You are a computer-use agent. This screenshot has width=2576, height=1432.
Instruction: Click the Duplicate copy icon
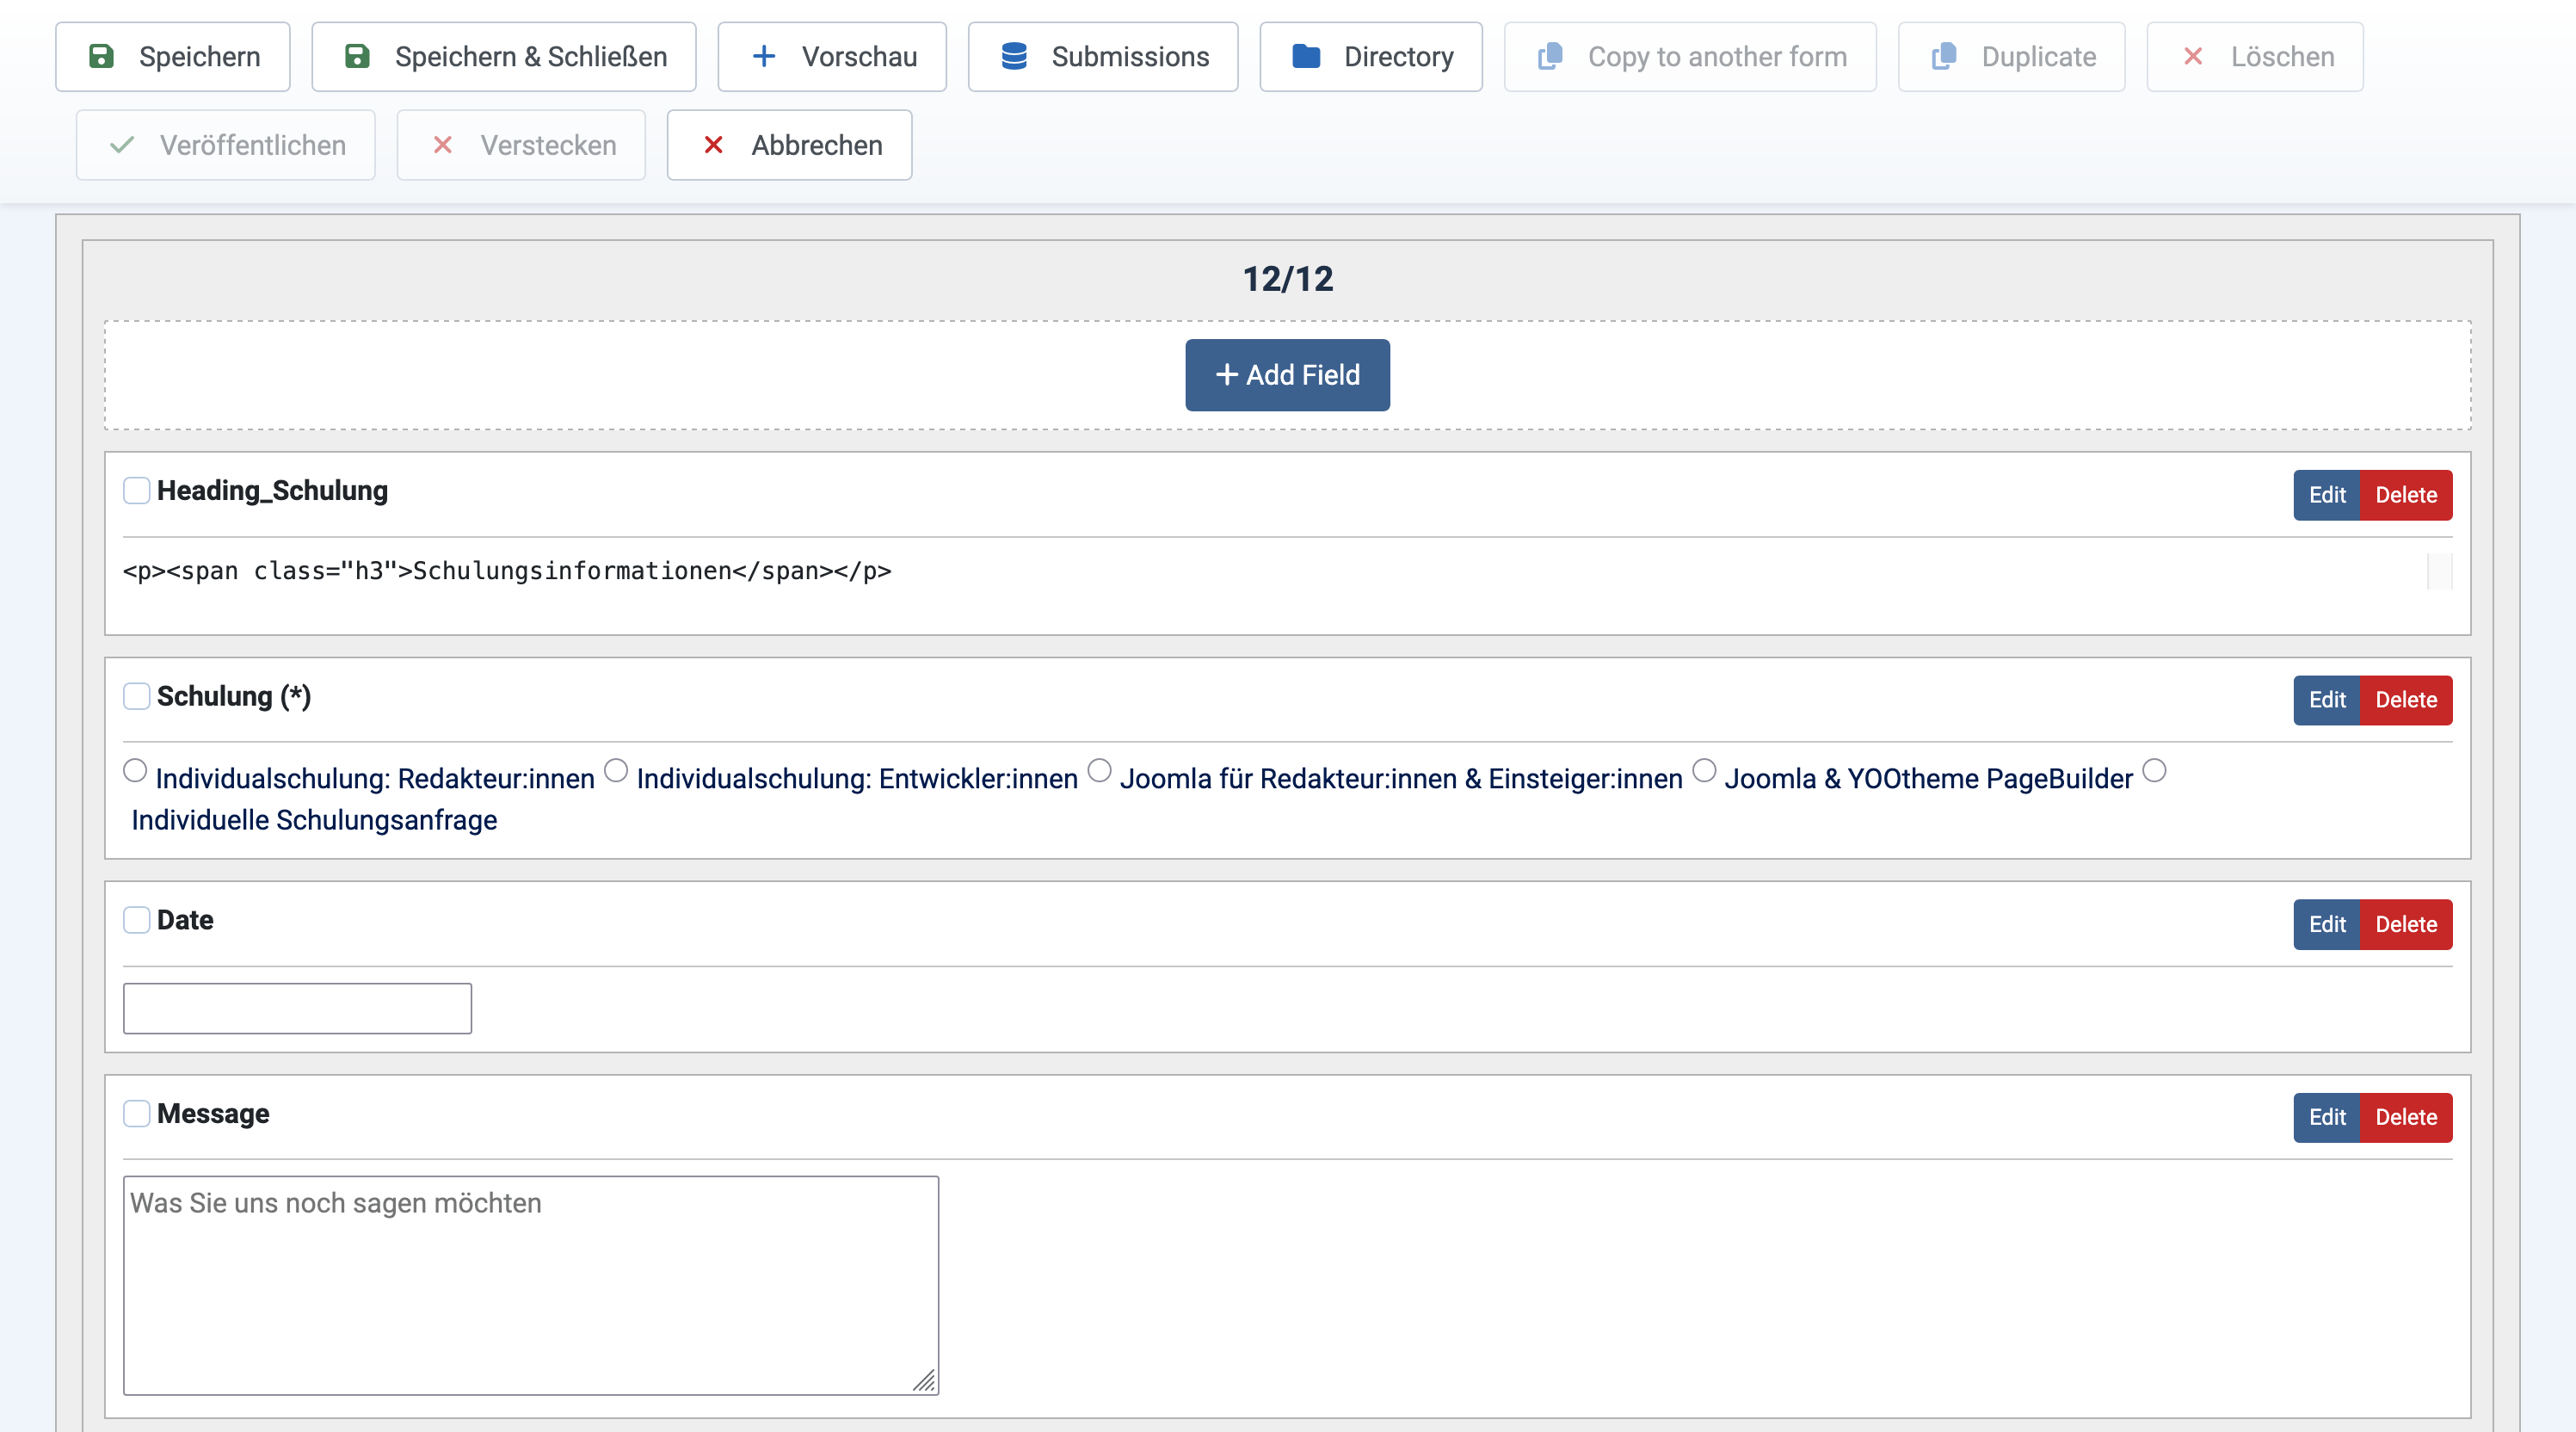tap(1944, 56)
